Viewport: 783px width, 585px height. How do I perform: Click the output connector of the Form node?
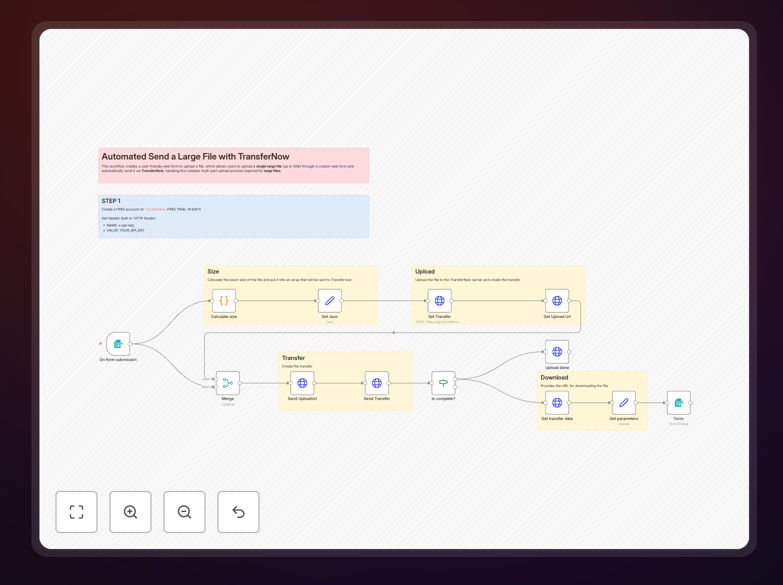click(691, 403)
